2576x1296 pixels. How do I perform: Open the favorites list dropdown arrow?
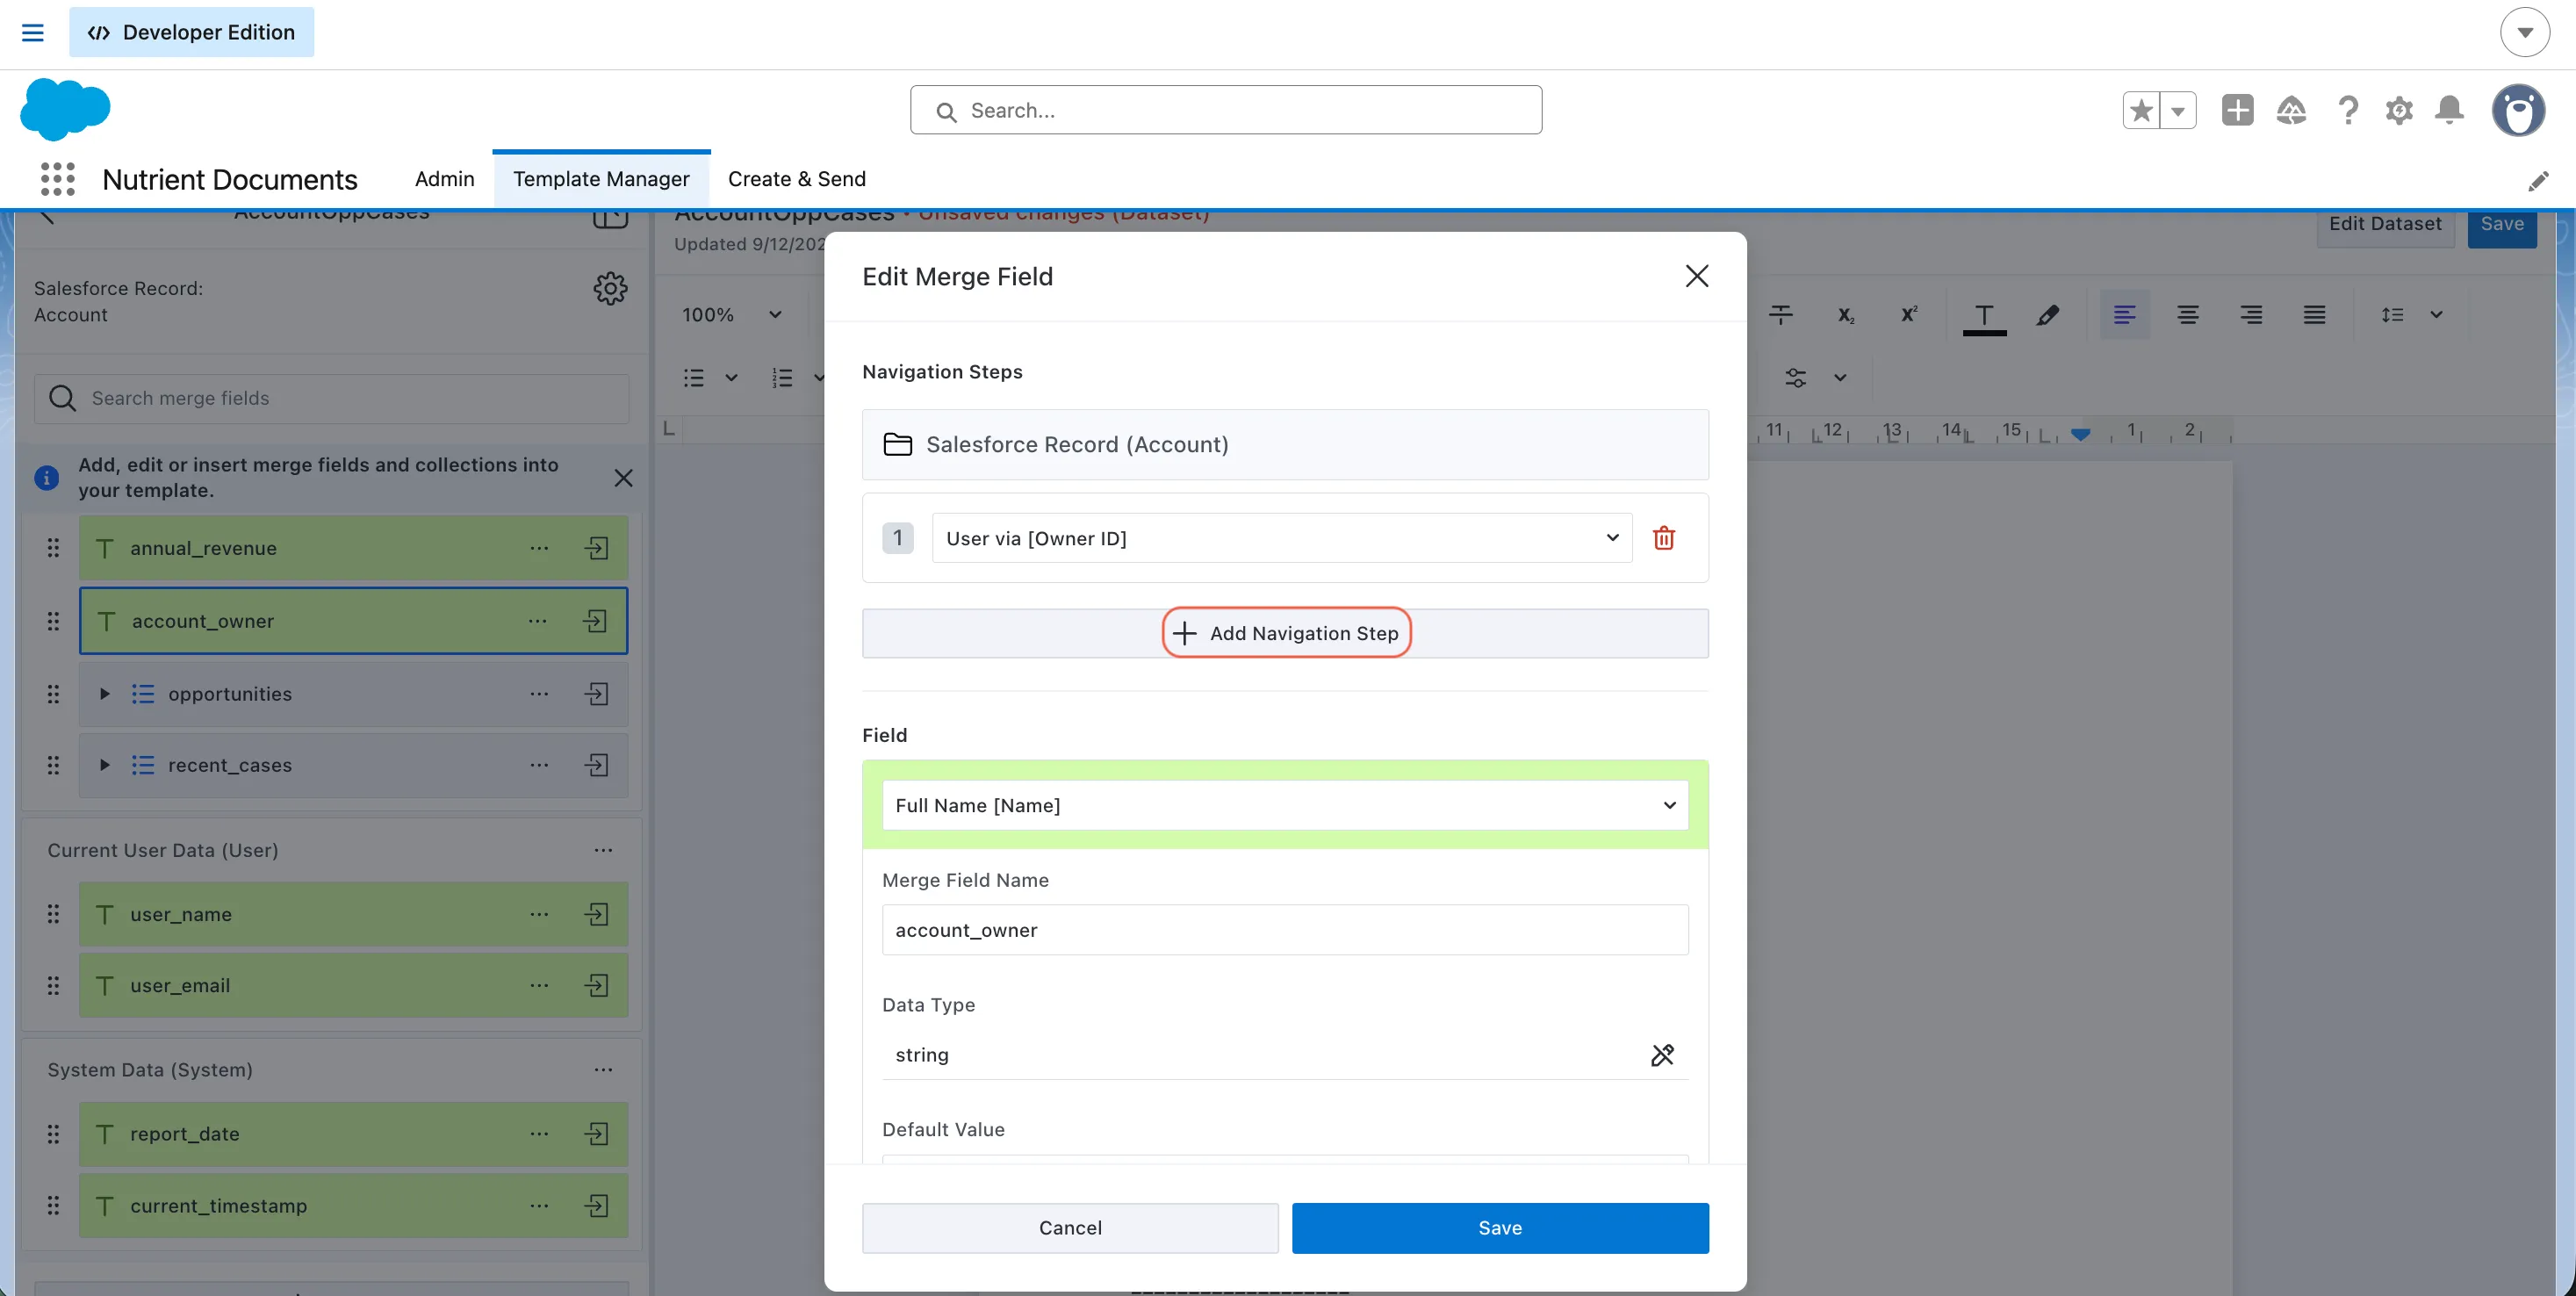(2178, 110)
